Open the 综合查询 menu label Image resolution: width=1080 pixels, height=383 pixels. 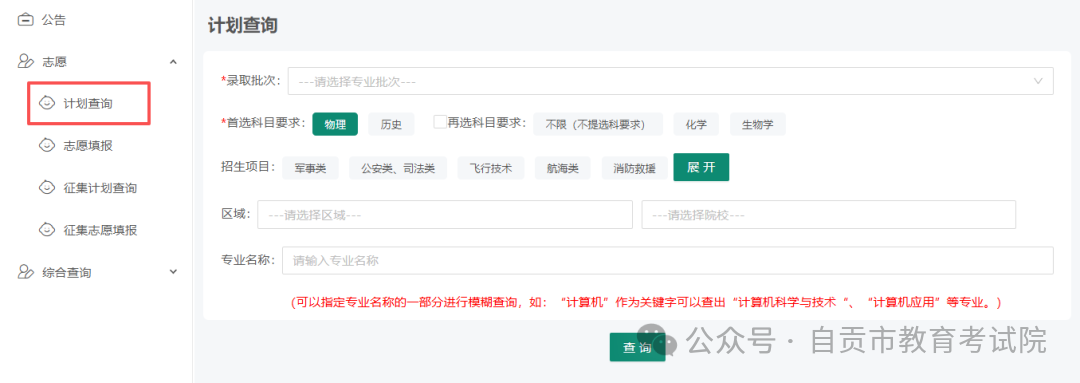pos(67,272)
